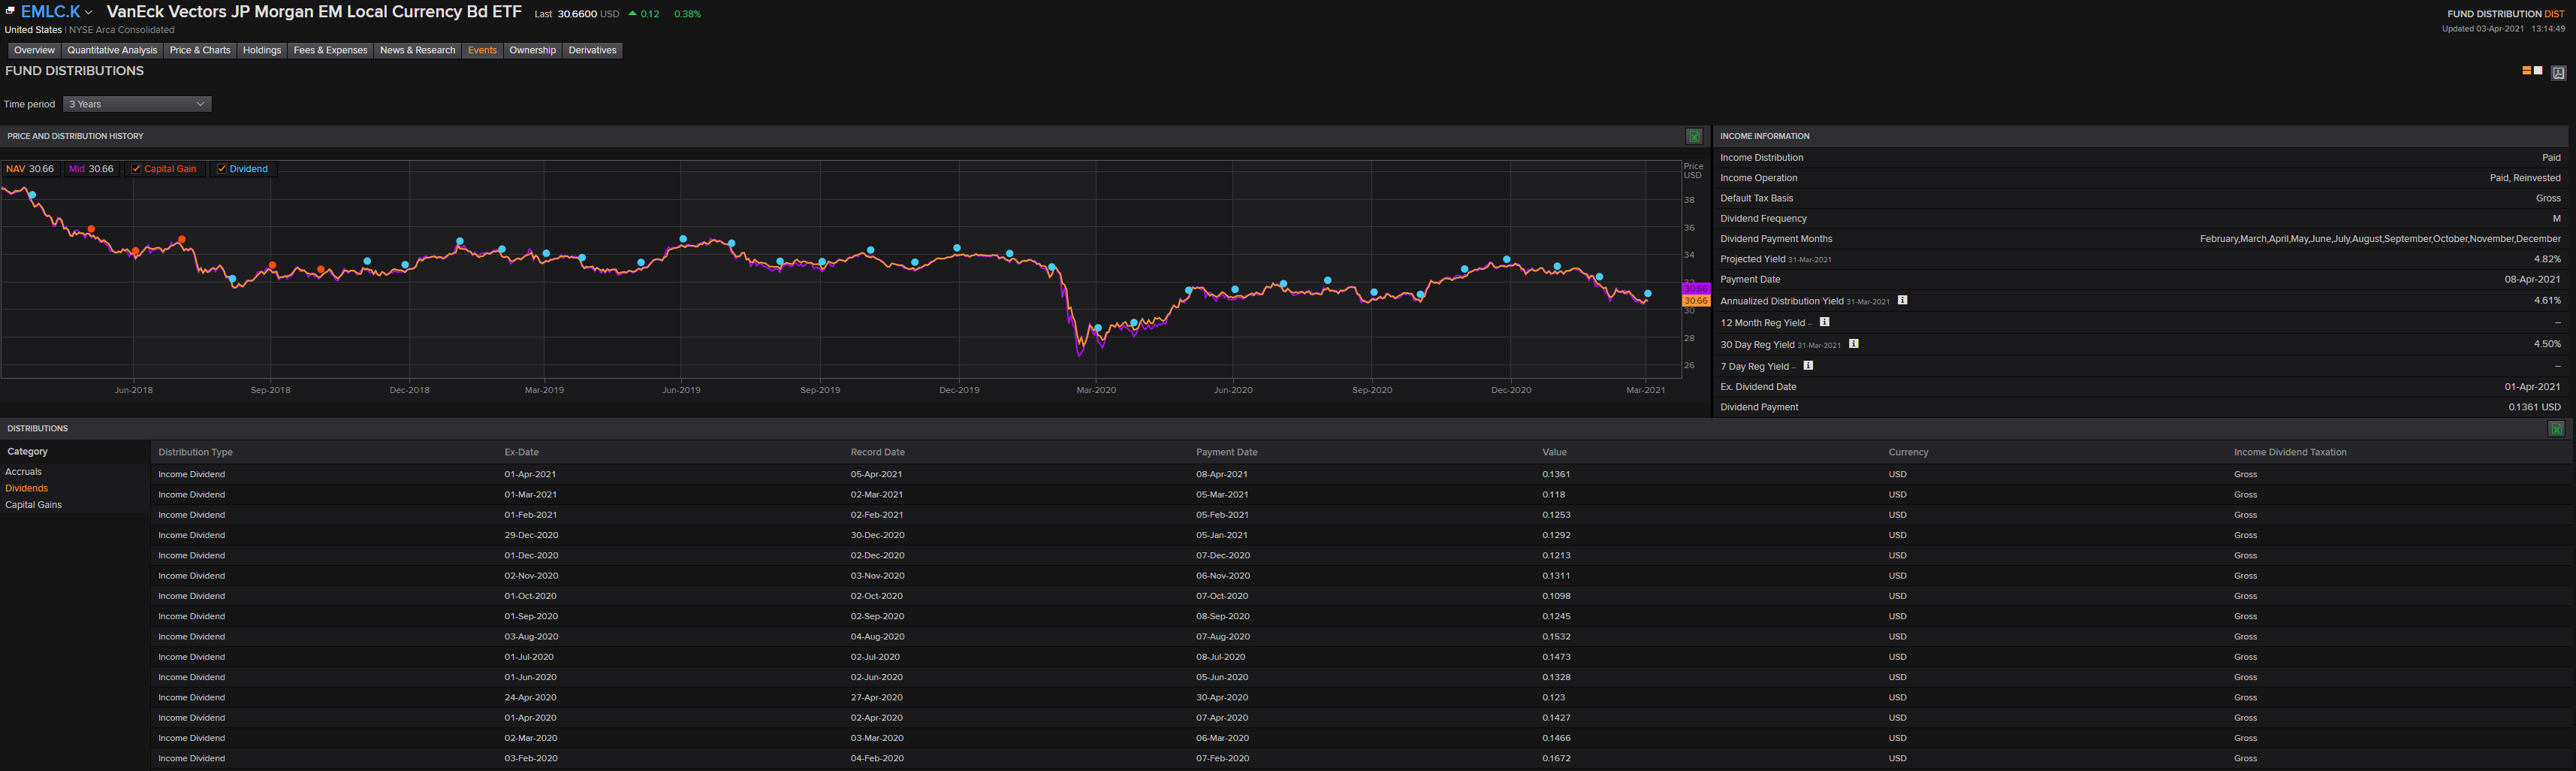The image size is (2576, 771).
Task: Click the Dec-2019 label on the chart axis
Action: 959,390
